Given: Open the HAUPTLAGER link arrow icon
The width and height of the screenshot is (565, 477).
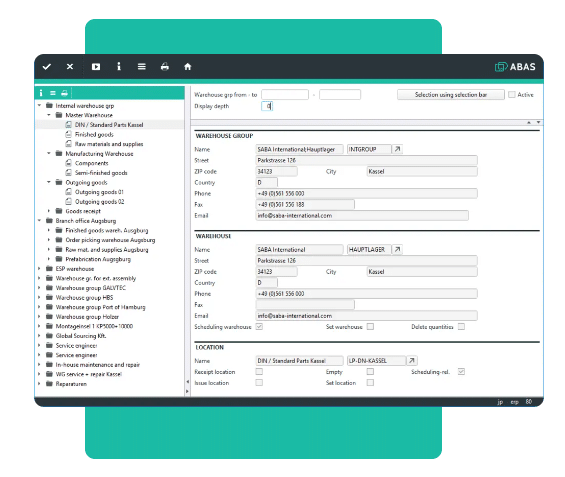Looking at the screenshot, I should 397,249.
